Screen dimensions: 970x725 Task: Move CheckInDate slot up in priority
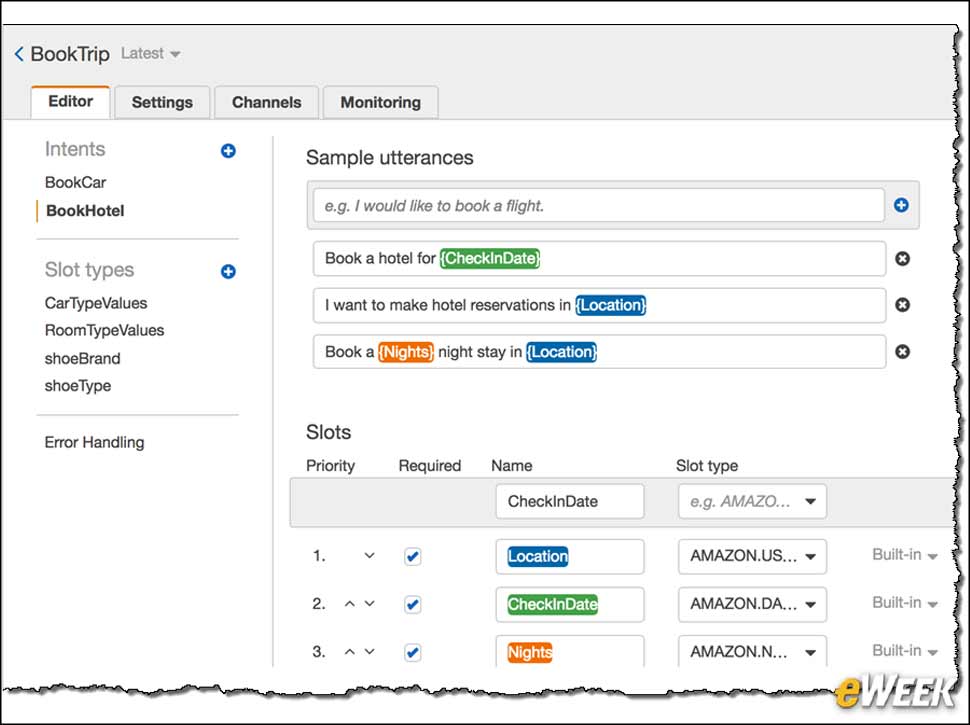(350, 604)
